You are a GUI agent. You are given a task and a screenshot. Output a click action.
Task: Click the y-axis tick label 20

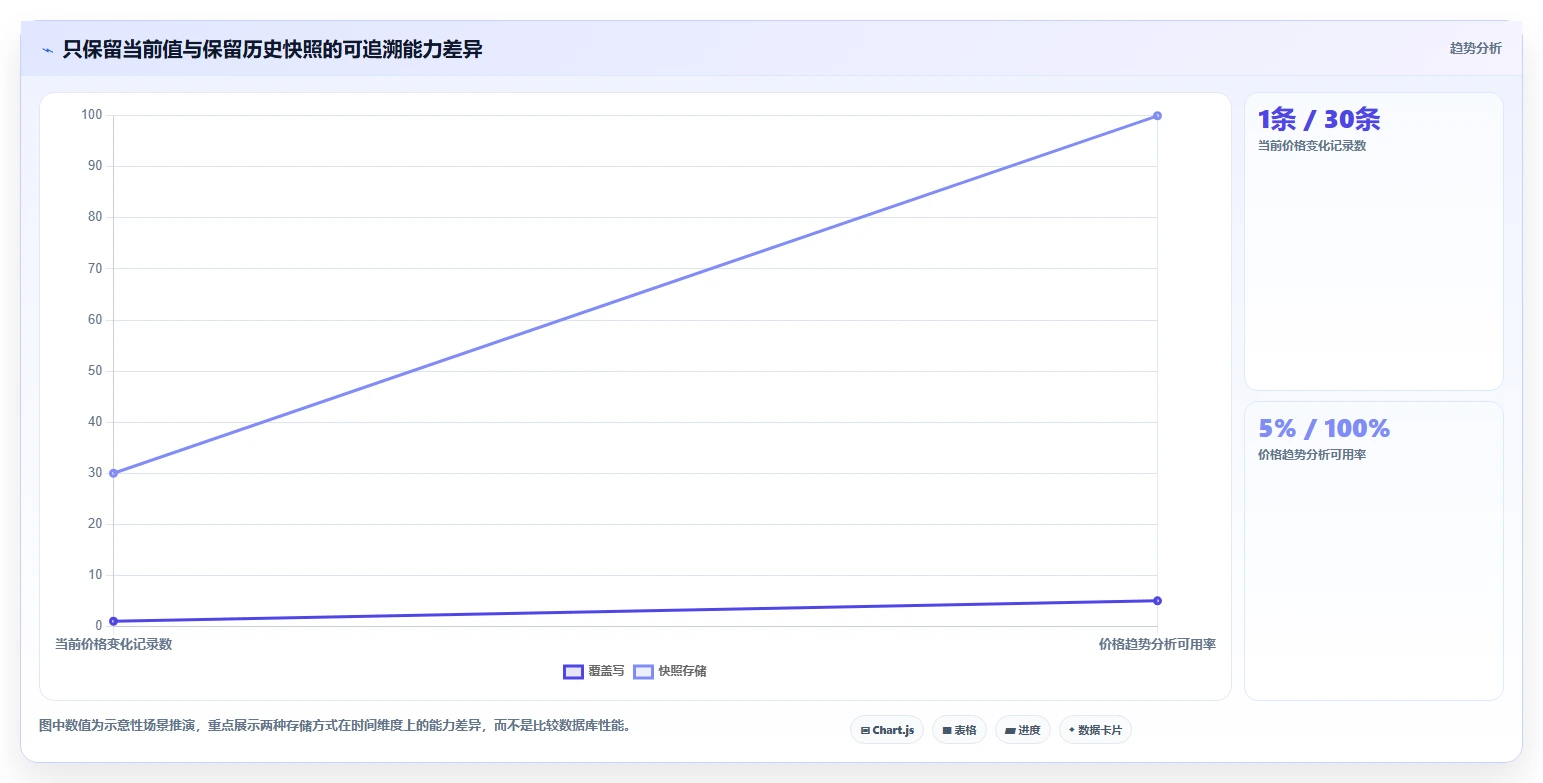[x=96, y=524]
